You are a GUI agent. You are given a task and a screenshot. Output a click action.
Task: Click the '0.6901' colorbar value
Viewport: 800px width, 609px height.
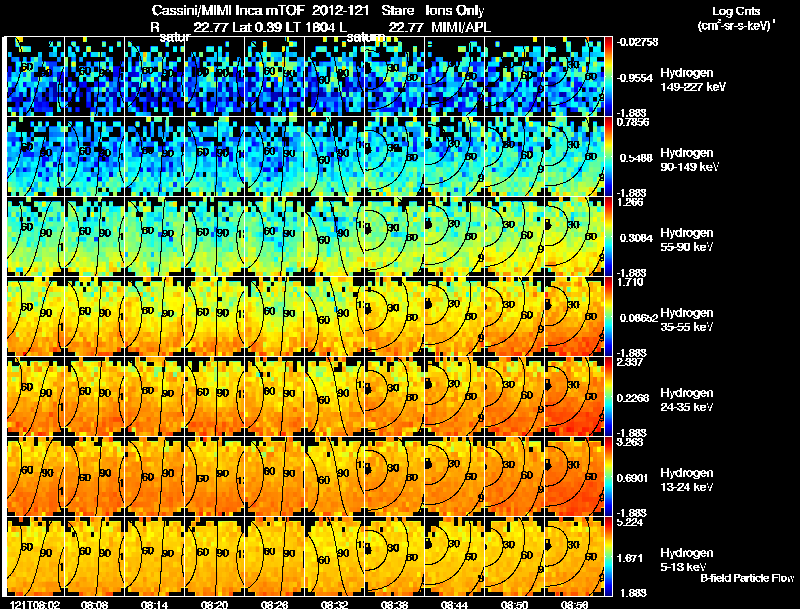[633, 478]
